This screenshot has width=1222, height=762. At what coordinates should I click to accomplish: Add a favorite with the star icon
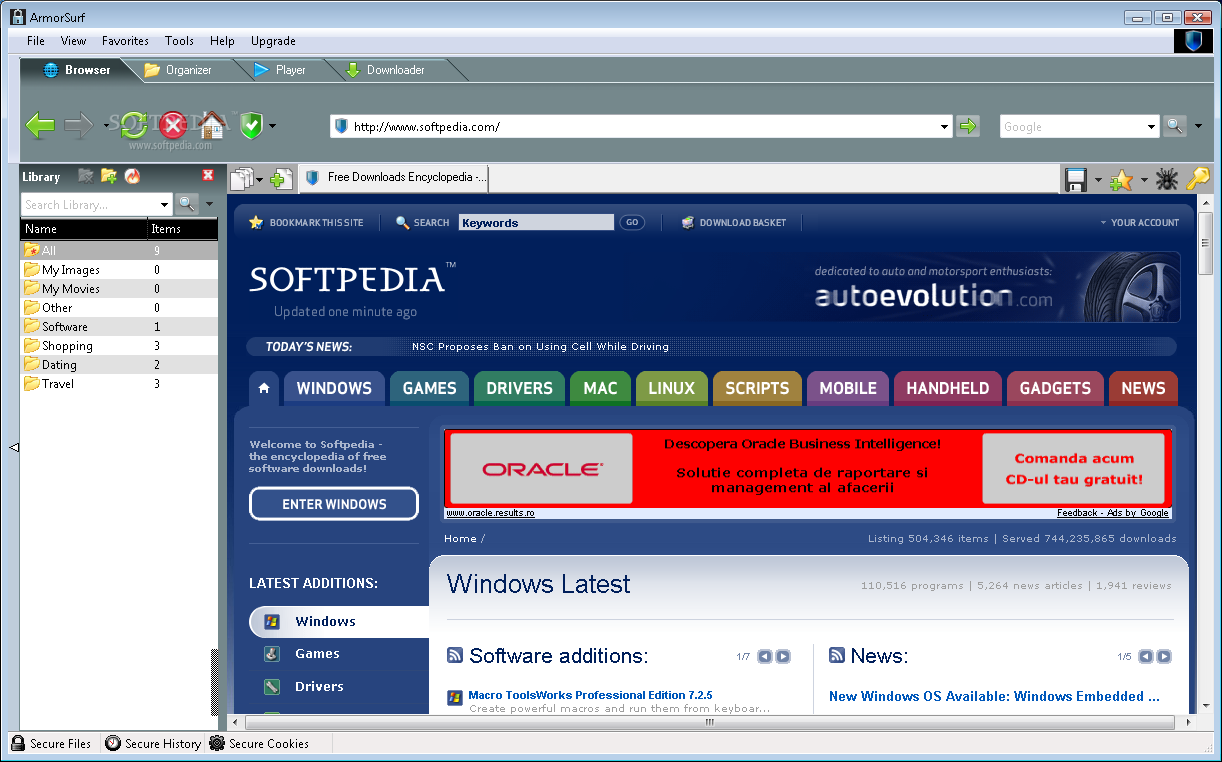1122,180
